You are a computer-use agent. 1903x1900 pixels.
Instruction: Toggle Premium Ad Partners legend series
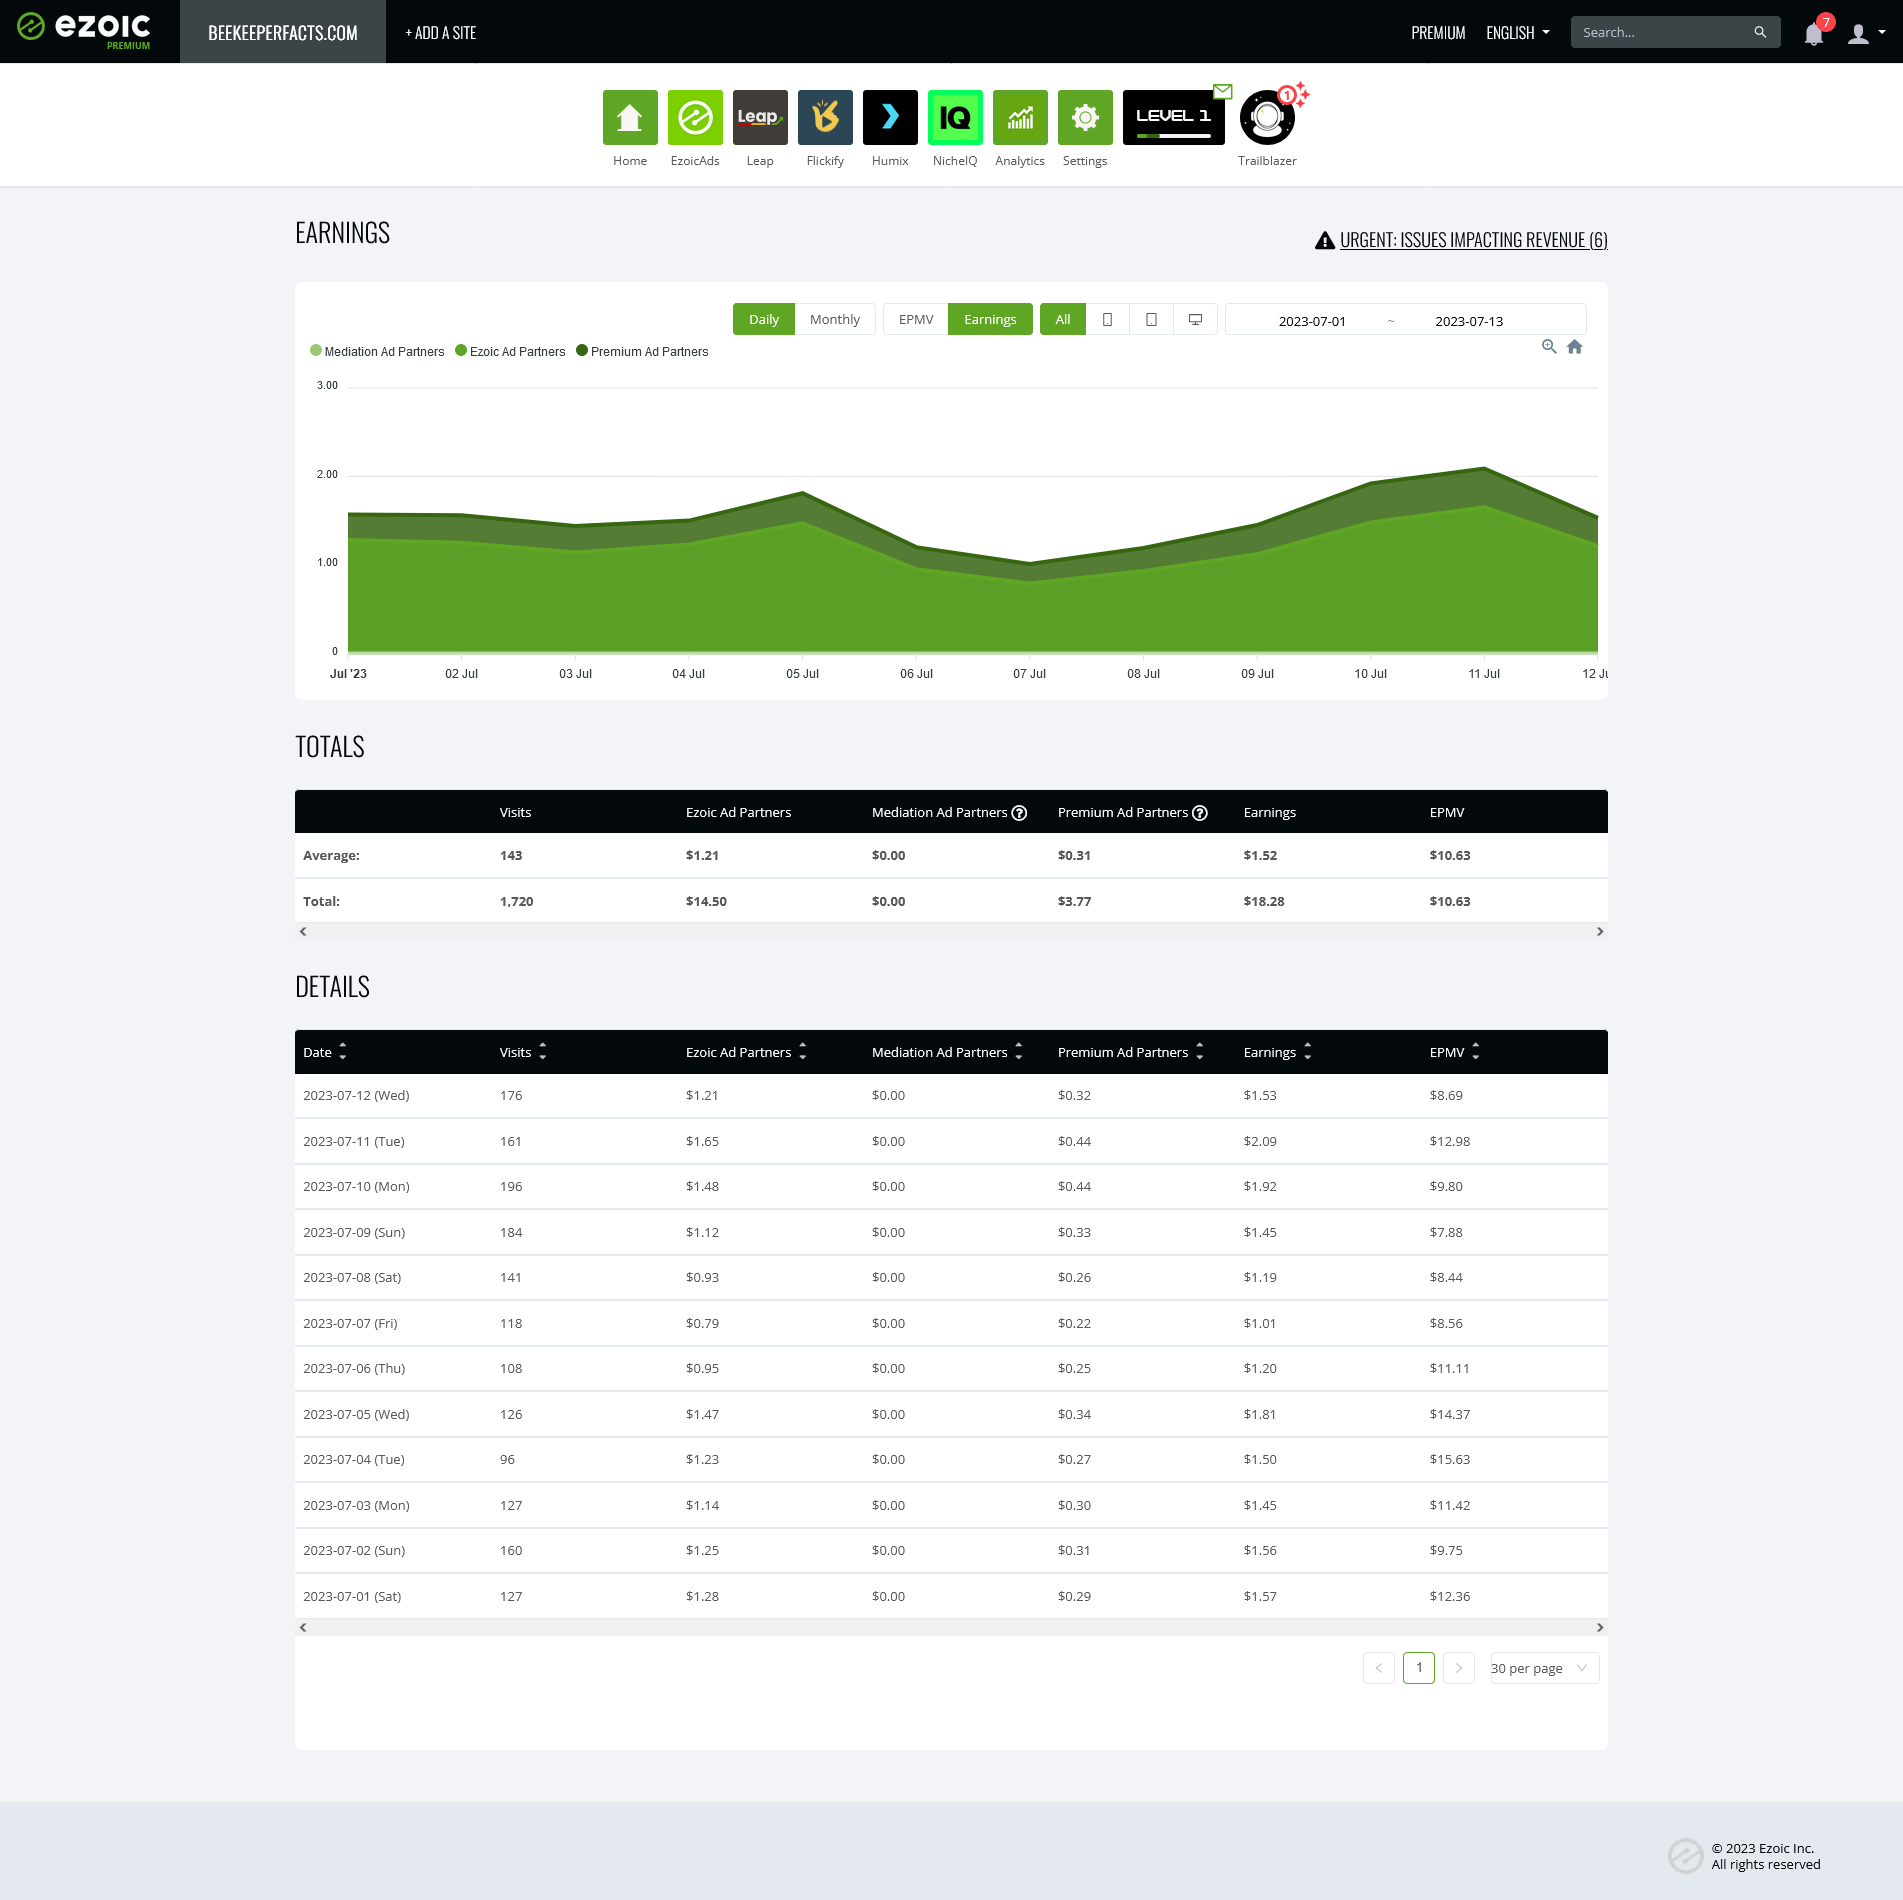tap(642, 351)
